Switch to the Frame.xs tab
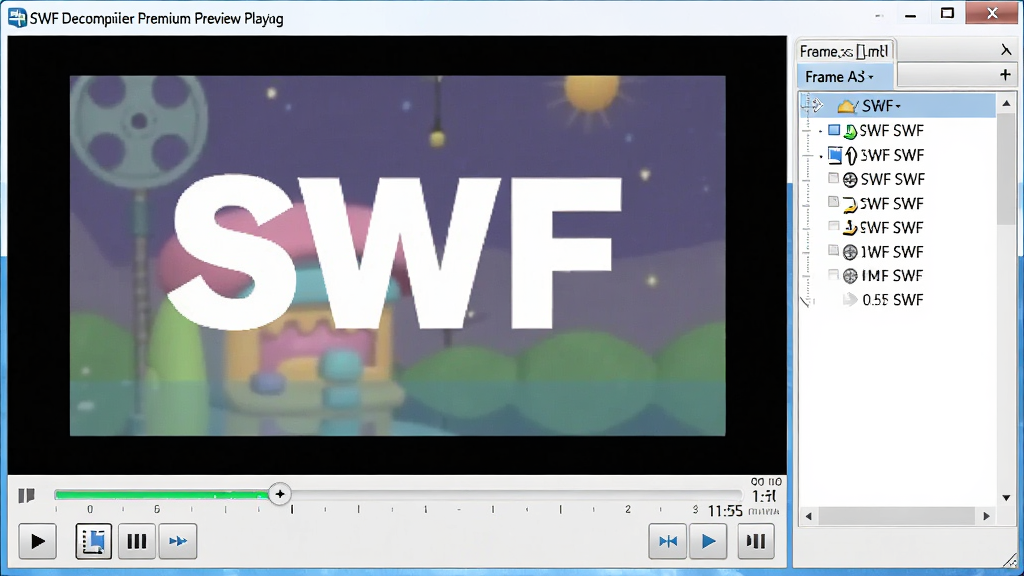Viewport: 1024px width, 576px height. [x=844, y=51]
